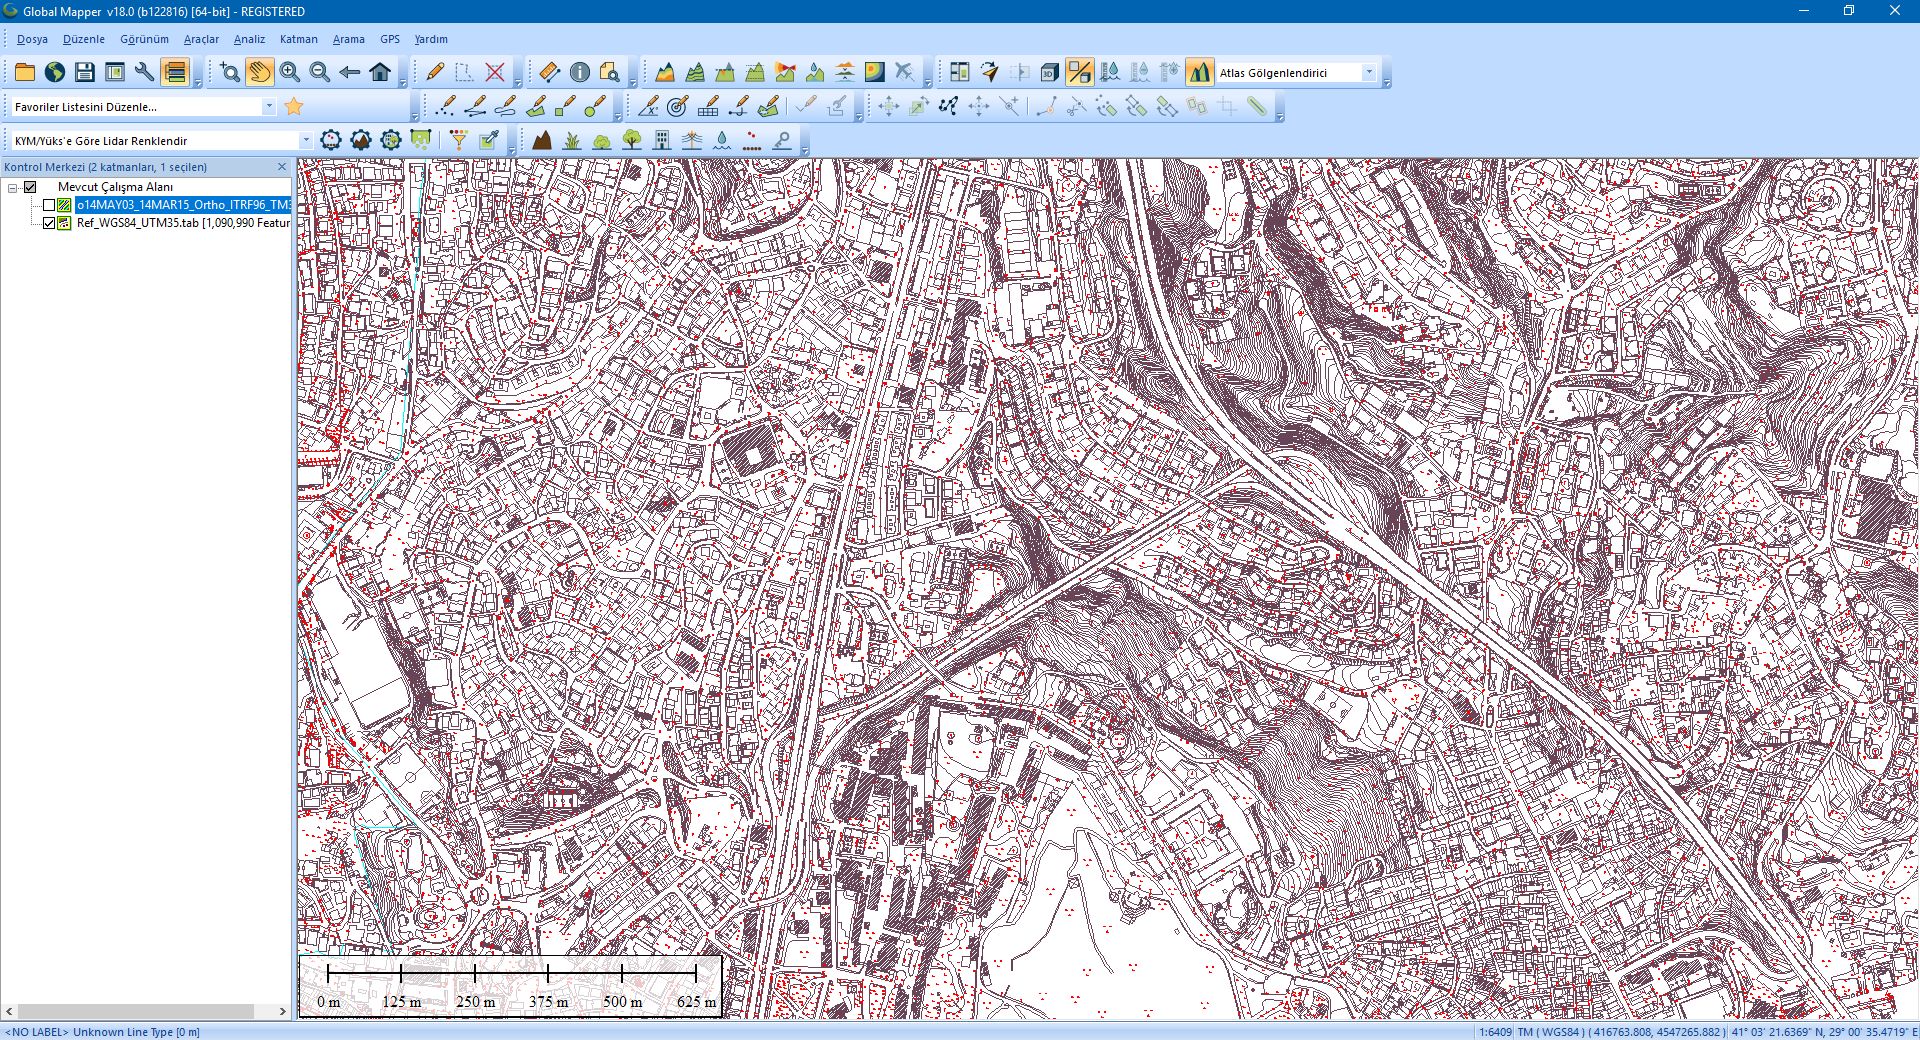The height and width of the screenshot is (1040, 1920).
Task: Click the globe online data download icon
Action: pos(55,72)
